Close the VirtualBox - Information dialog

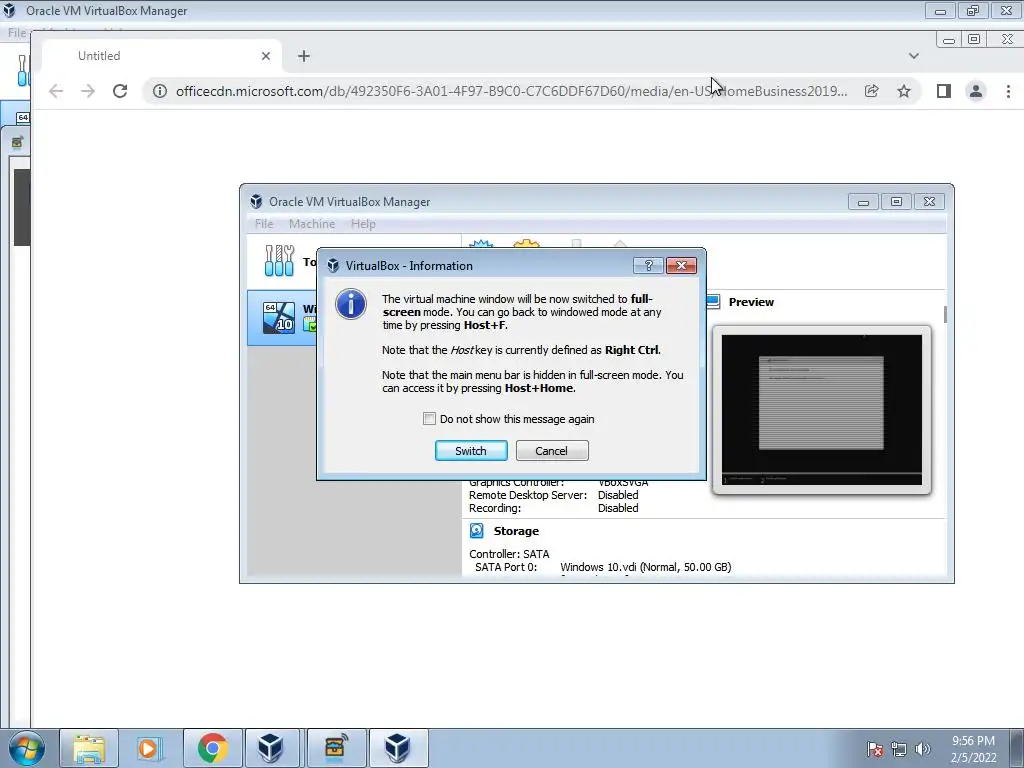[681, 265]
